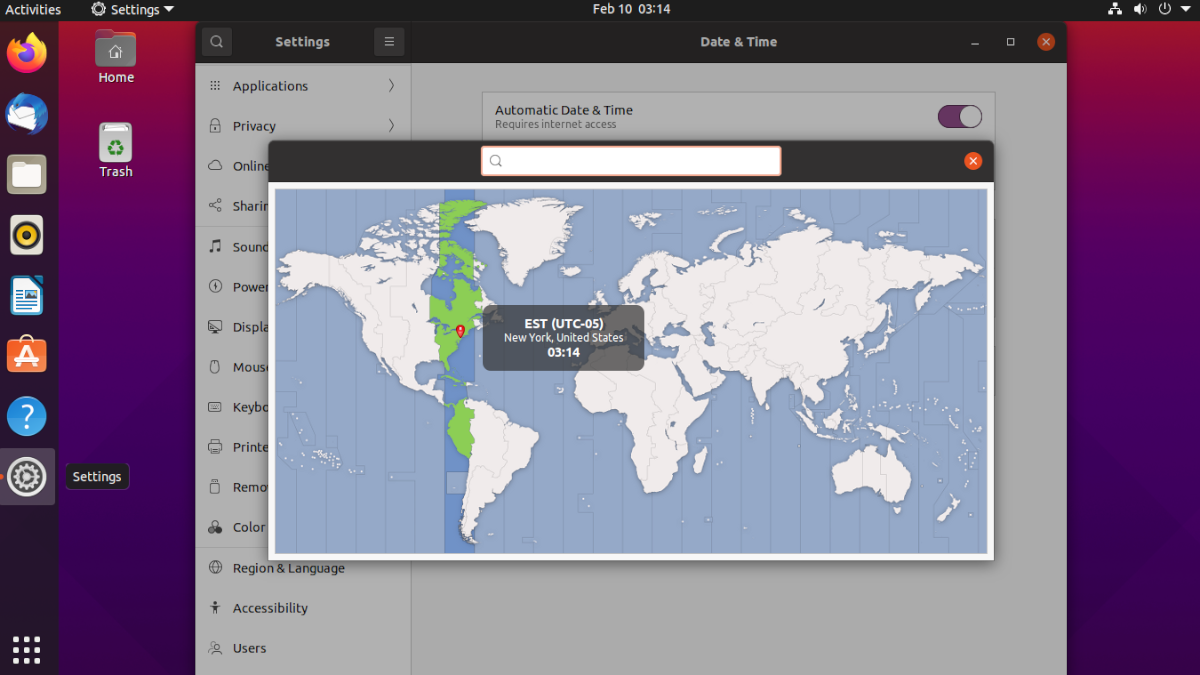Image resolution: width=1200 pixels, height=675 pixels.
Task: Click Activities in the top bar
Action: tap(33, 9)
